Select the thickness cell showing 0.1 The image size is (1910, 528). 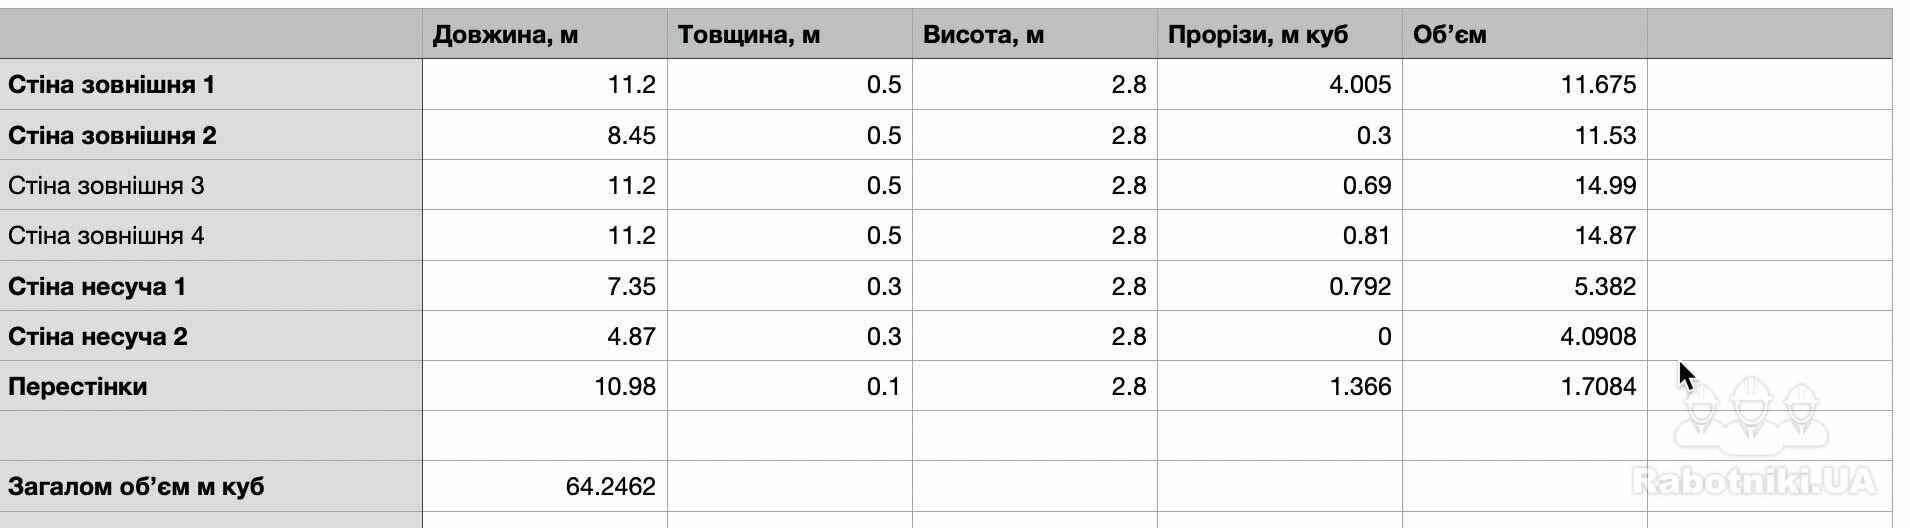(x=790, y=386)
